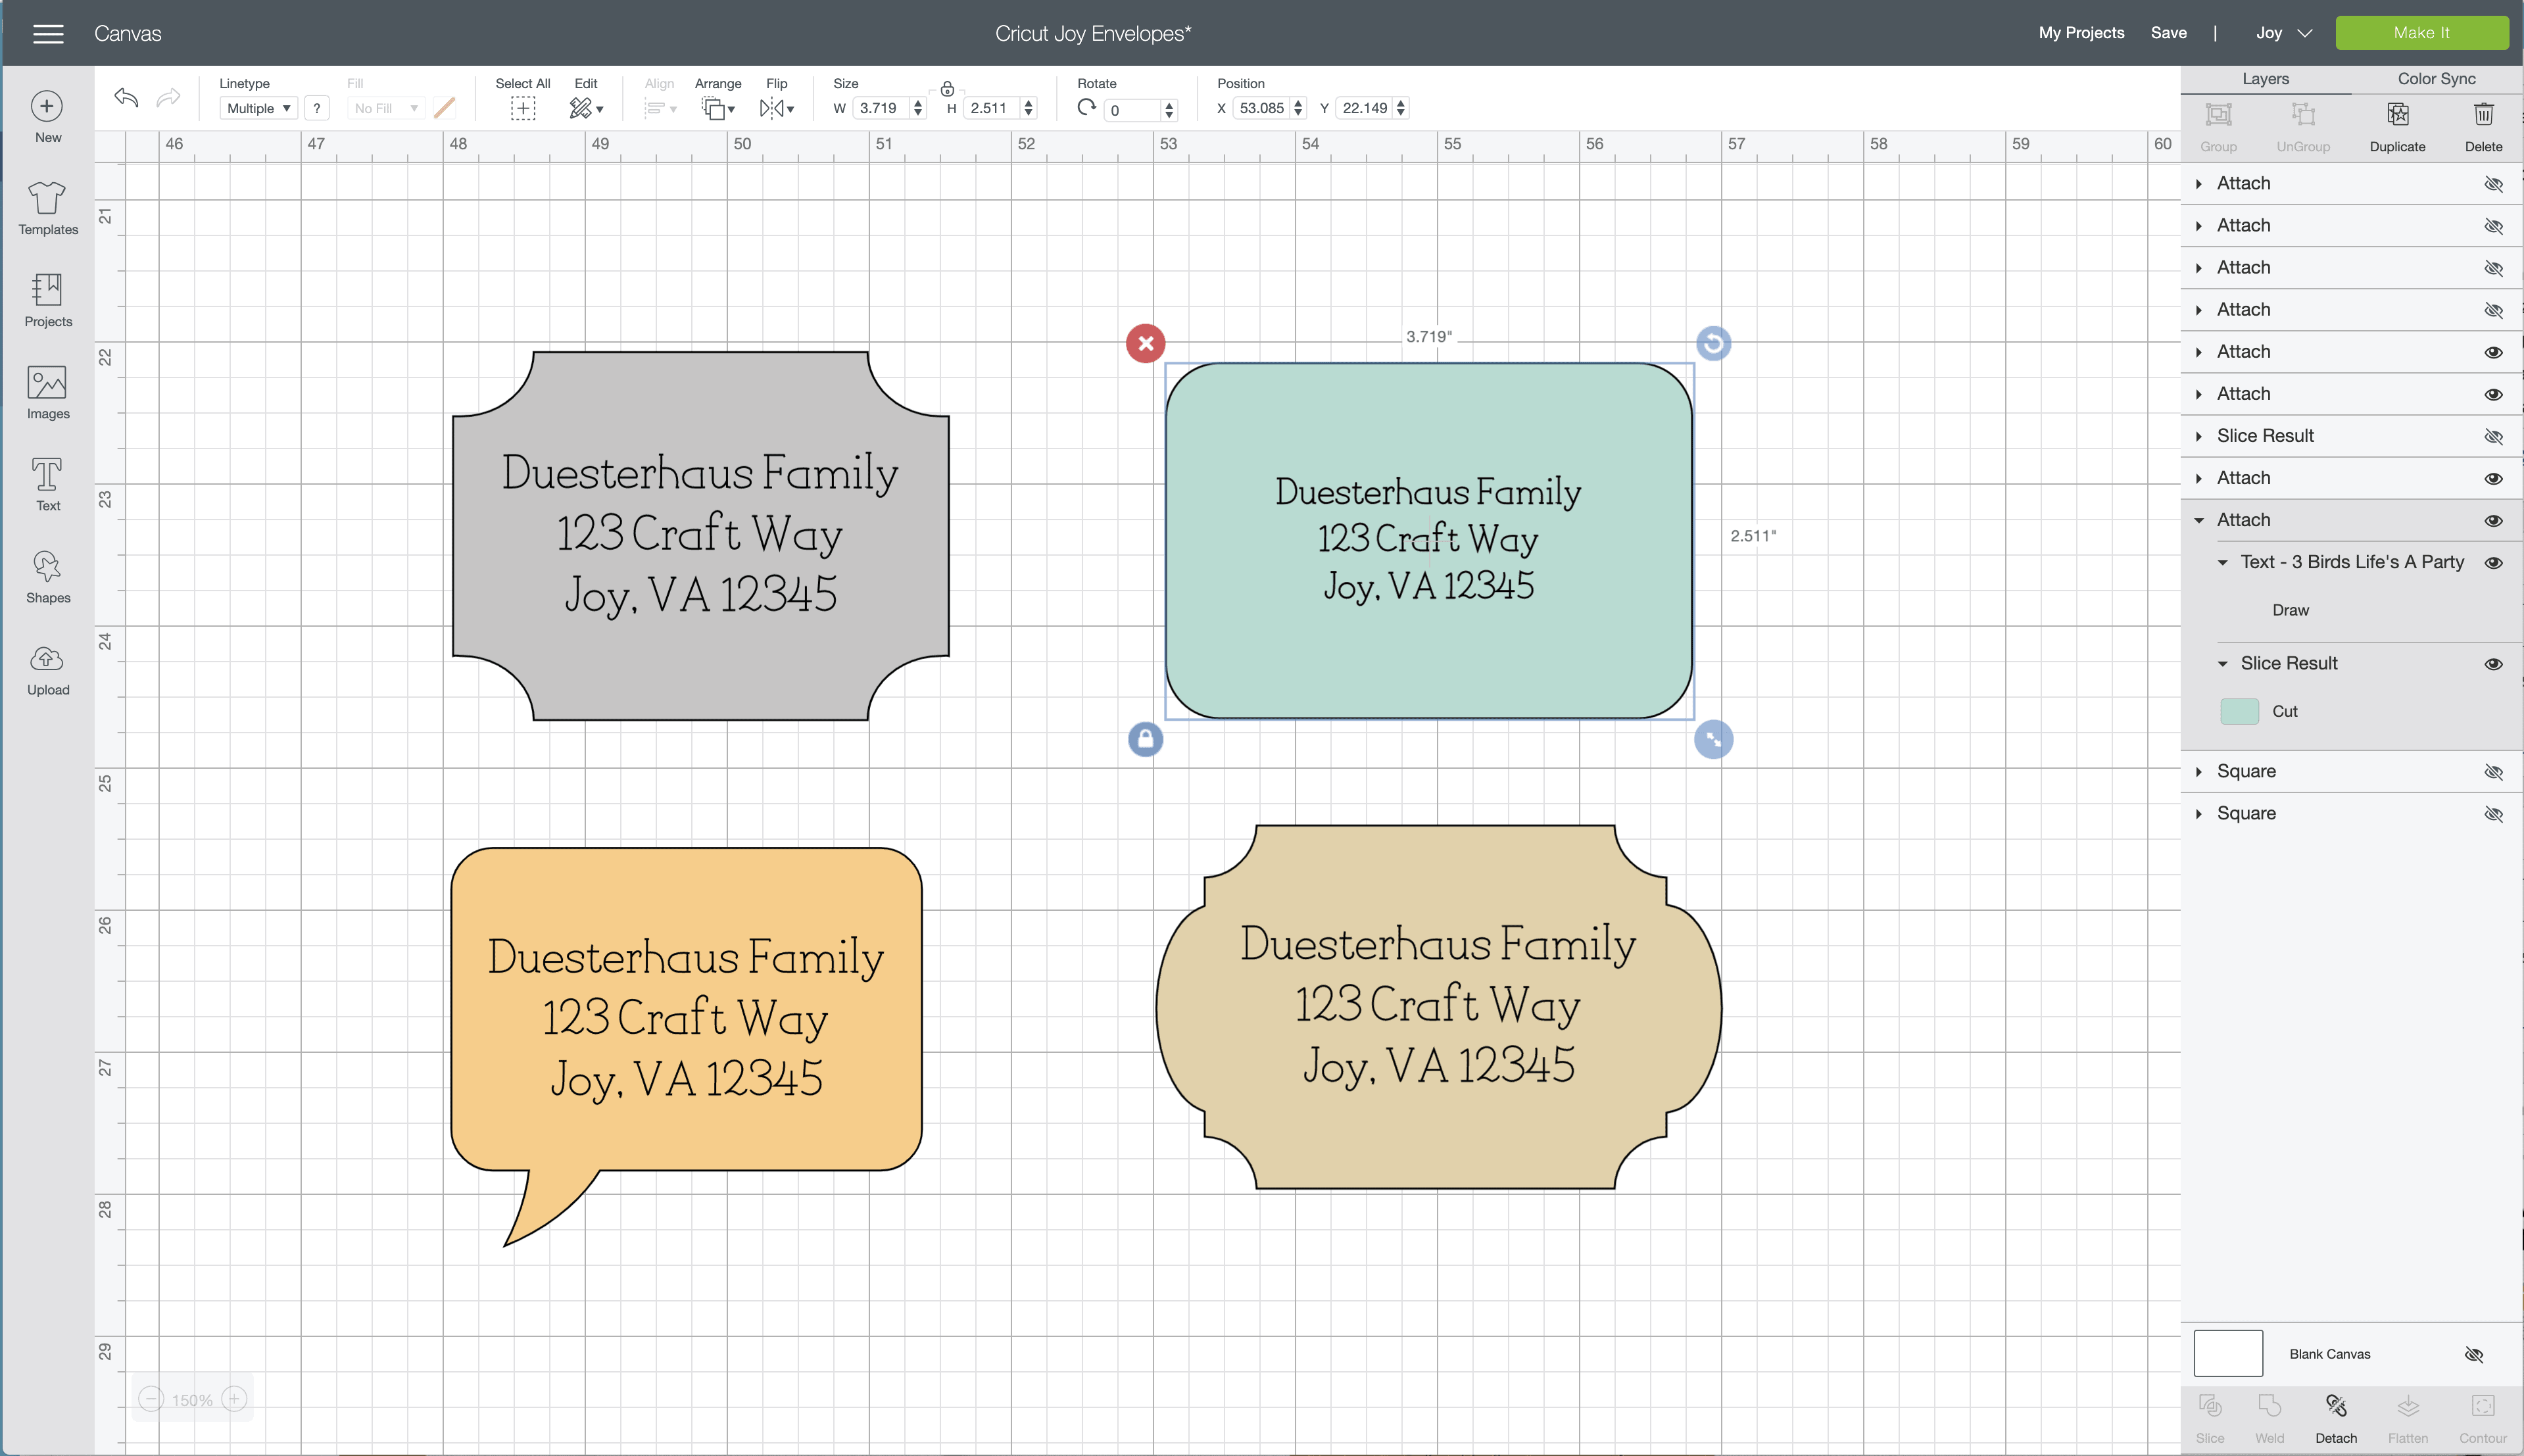Screen dimensions: 2524x1456
Task: Switch to the Color Sync tab
Action: 2436,79
